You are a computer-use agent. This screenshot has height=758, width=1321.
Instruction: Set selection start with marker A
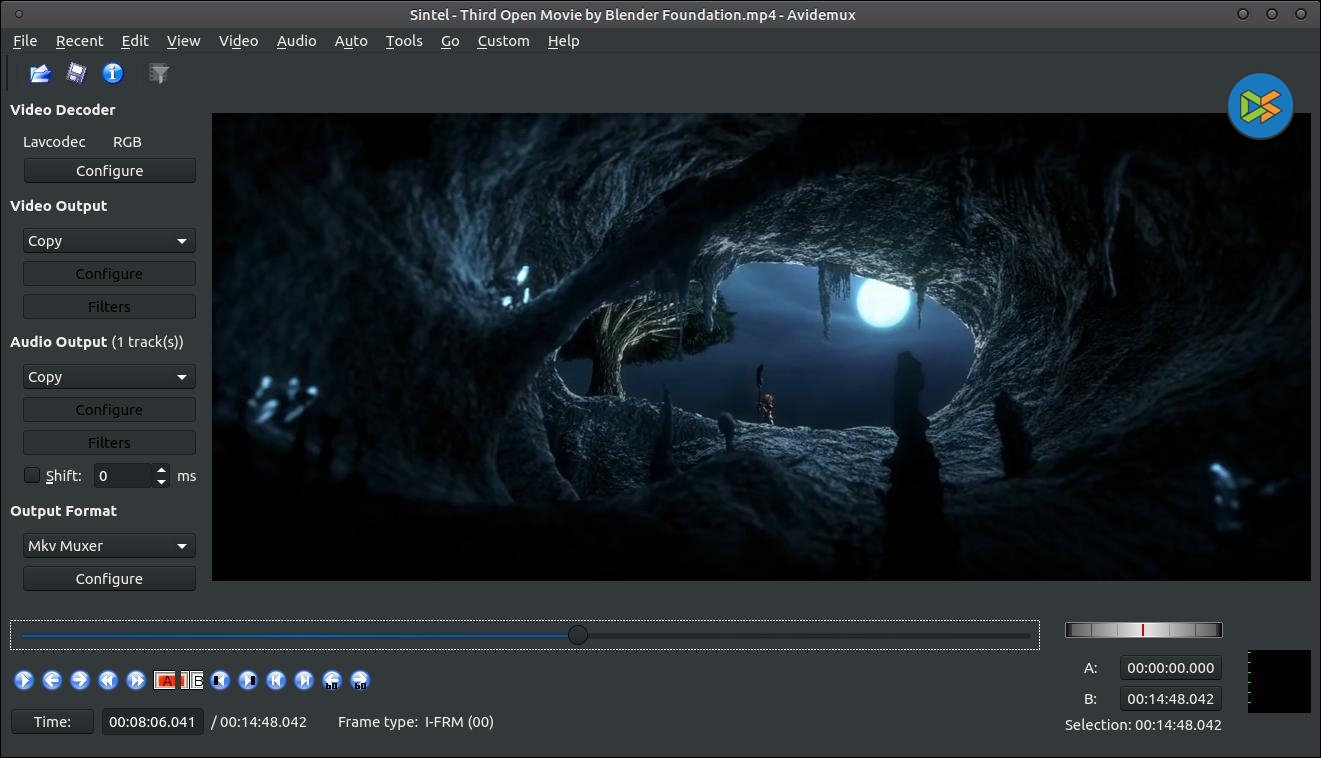point(165,681)
